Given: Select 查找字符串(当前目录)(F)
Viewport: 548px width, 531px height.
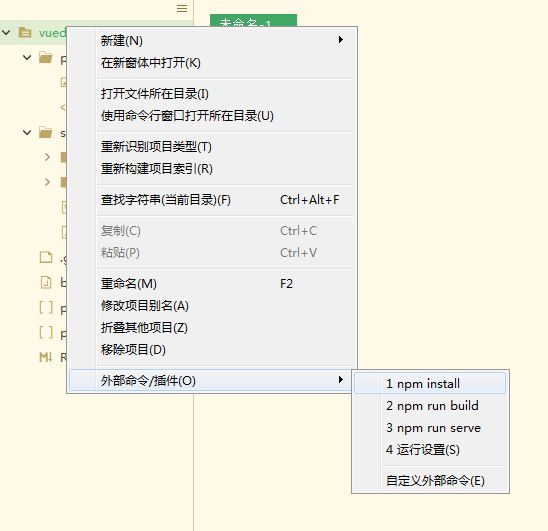Looking at the screenshot, I should (x=212, y=200).
